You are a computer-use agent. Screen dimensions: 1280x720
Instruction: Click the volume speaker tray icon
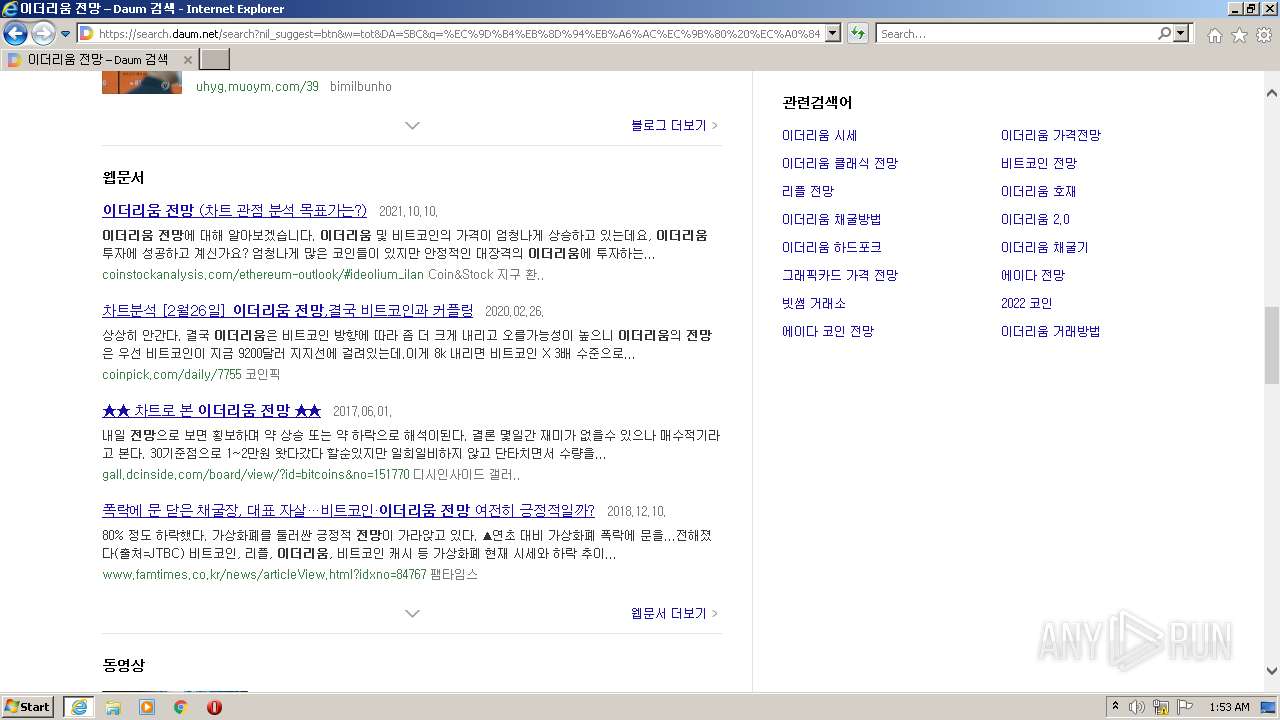[1136, 707]
